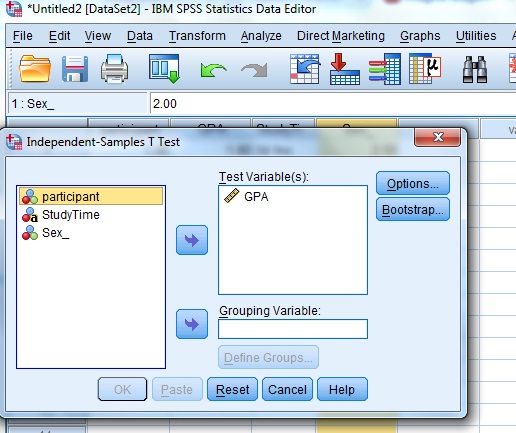Viewport: 516px width, 433px height.
Task: Move variable to Grouping Variable arrow button
Action: (x=192, y=324)
